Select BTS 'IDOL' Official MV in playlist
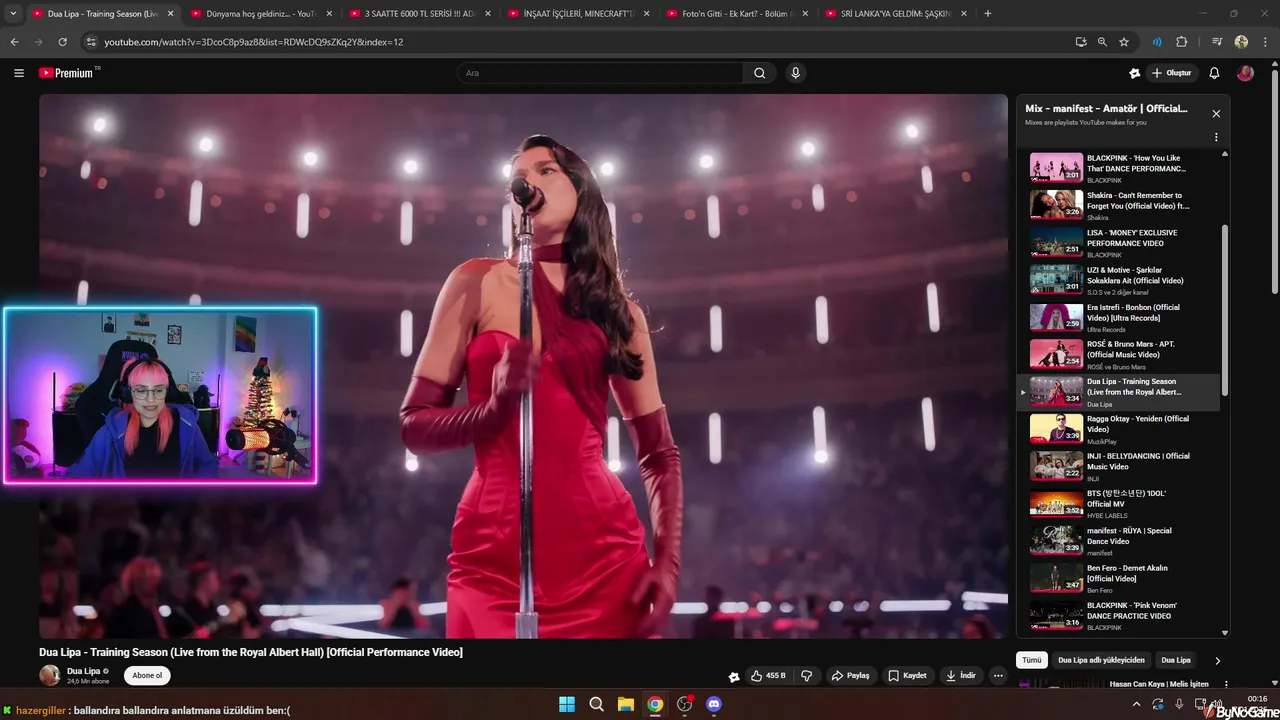Image resolution: width=1280 pixels, height=720 pixels. click(x=1119, y=503)
